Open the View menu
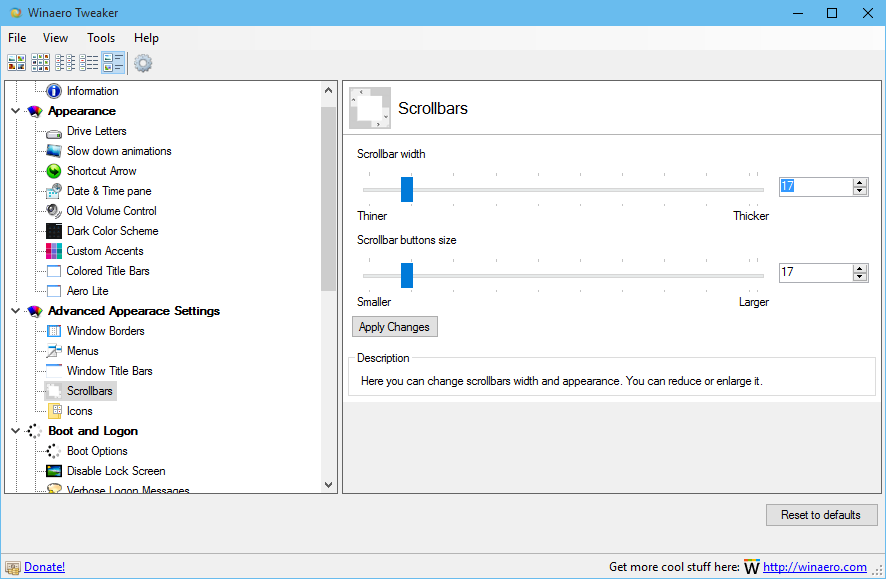This screenshot has height=579, width=886. click(x=55, y=38)
